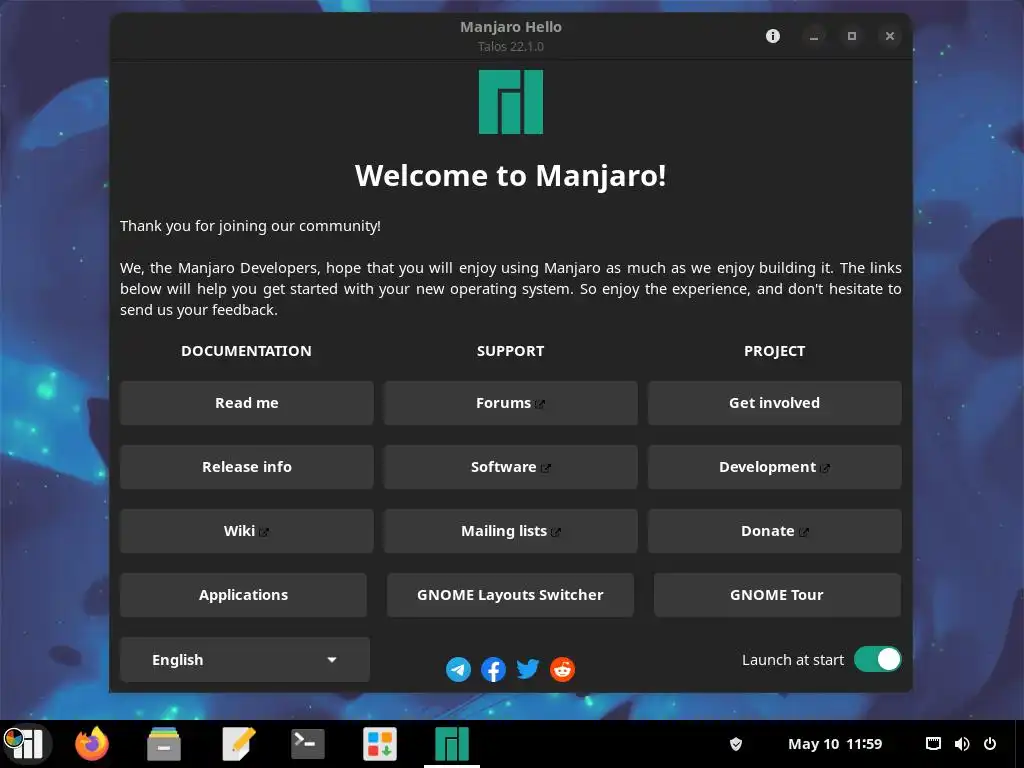Click the DOCUMENTATION column heading

click(x=246, y=351)
